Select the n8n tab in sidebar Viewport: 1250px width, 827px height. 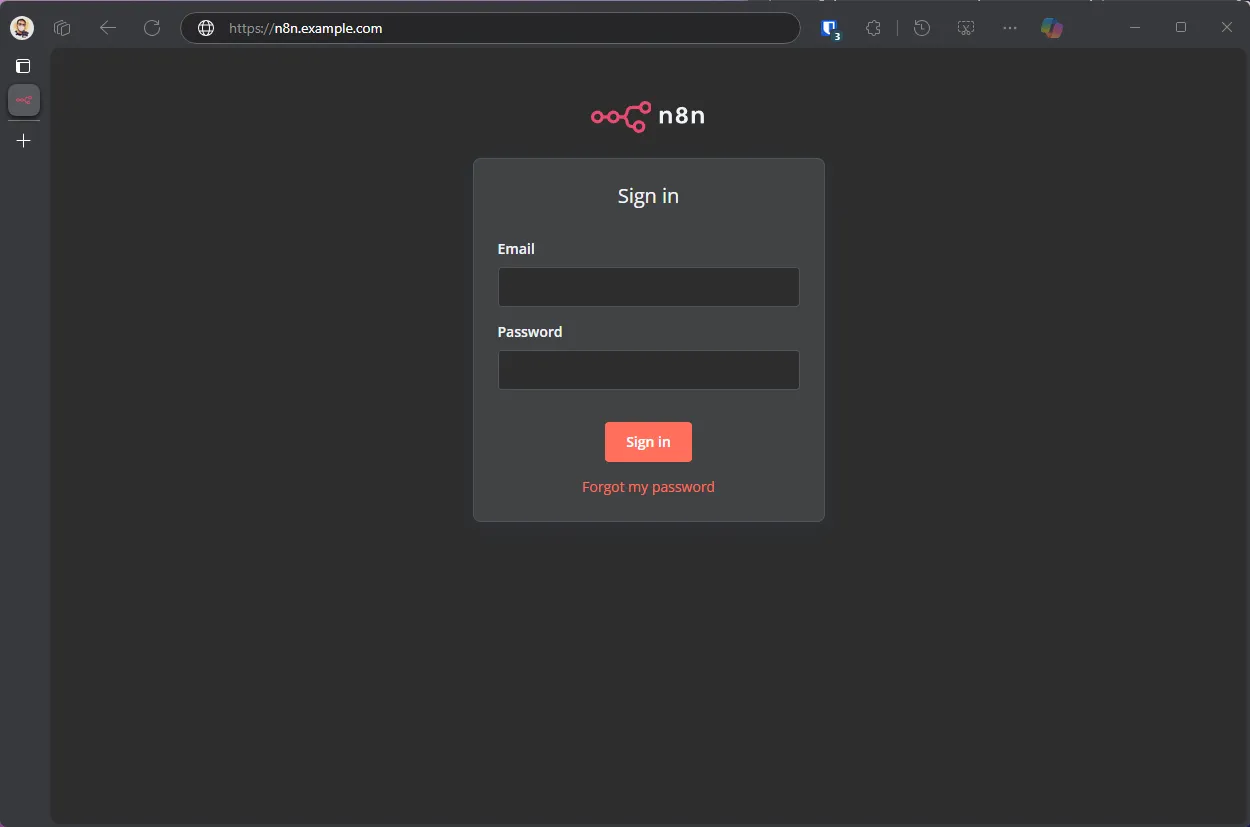click(x=24, y=100)
